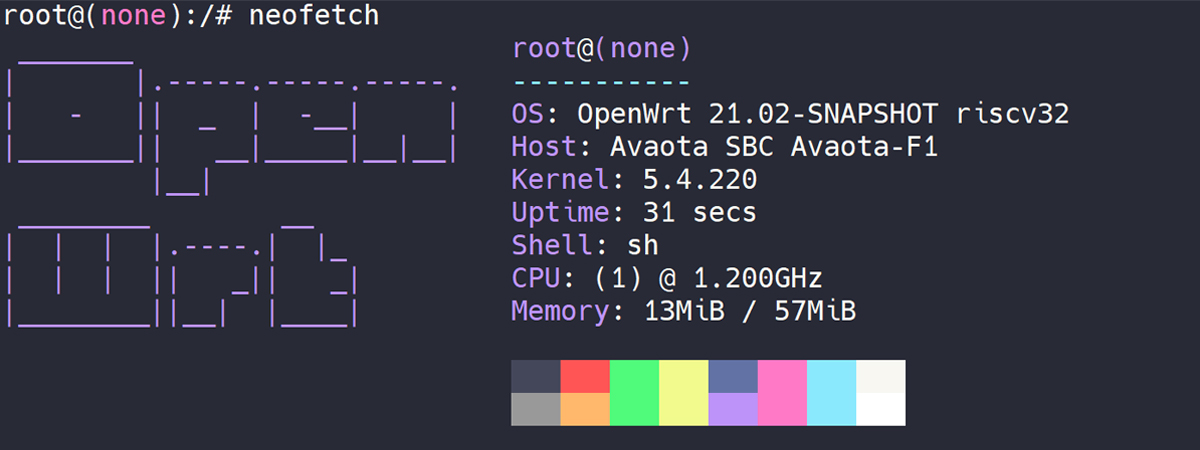Viewport: 1200px width, 450px height.
Task: Click the dark slate top-row swatch
Action: [536, 376]
